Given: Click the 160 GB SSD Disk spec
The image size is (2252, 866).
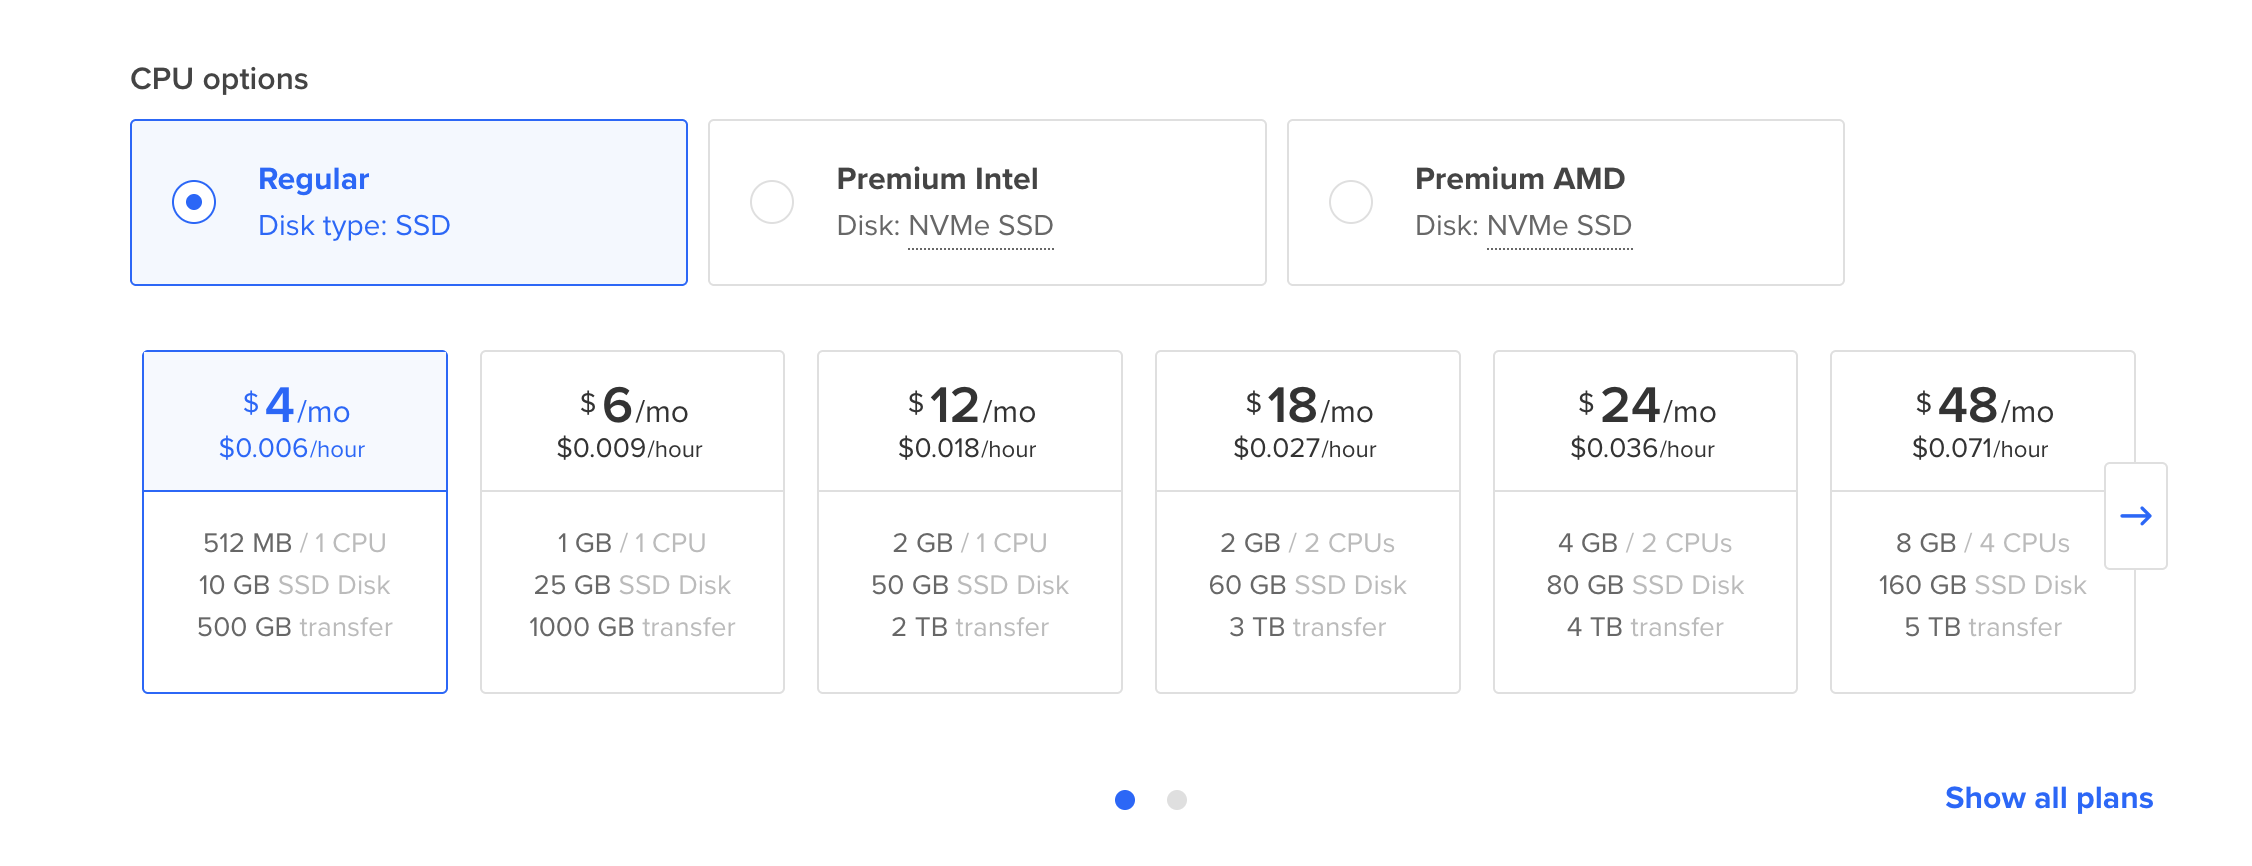Looking at the screenshot, I should click(1982, 585).
